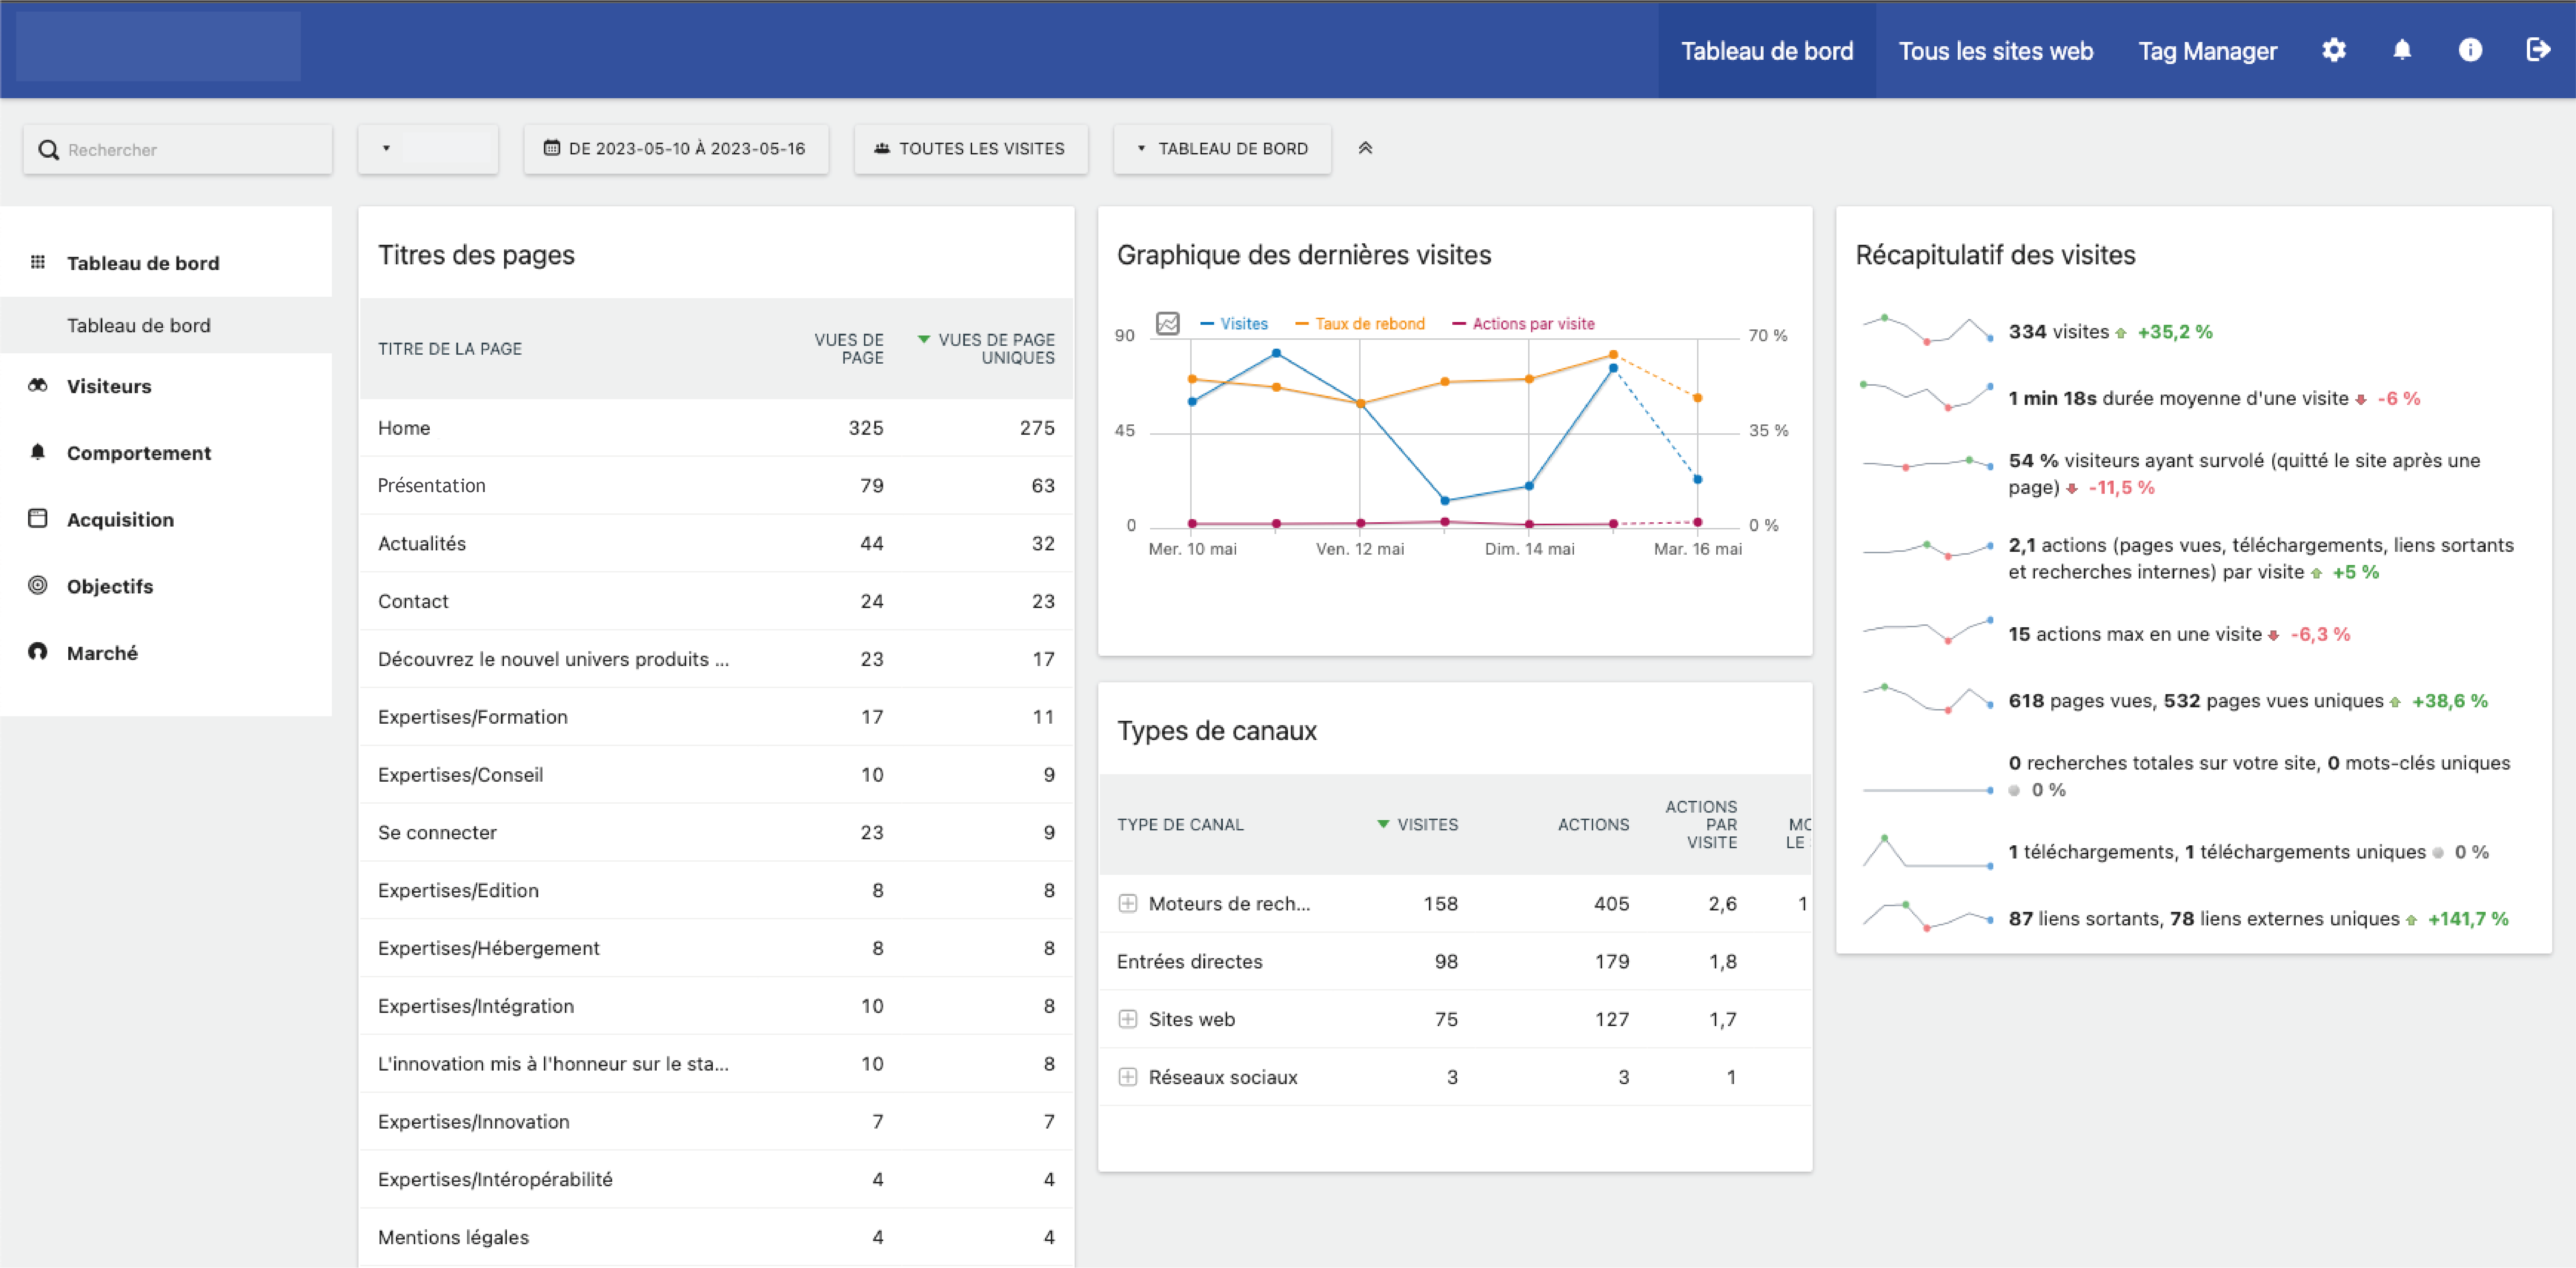
Task: Click the Home page title row
Action: coord(716,428)
